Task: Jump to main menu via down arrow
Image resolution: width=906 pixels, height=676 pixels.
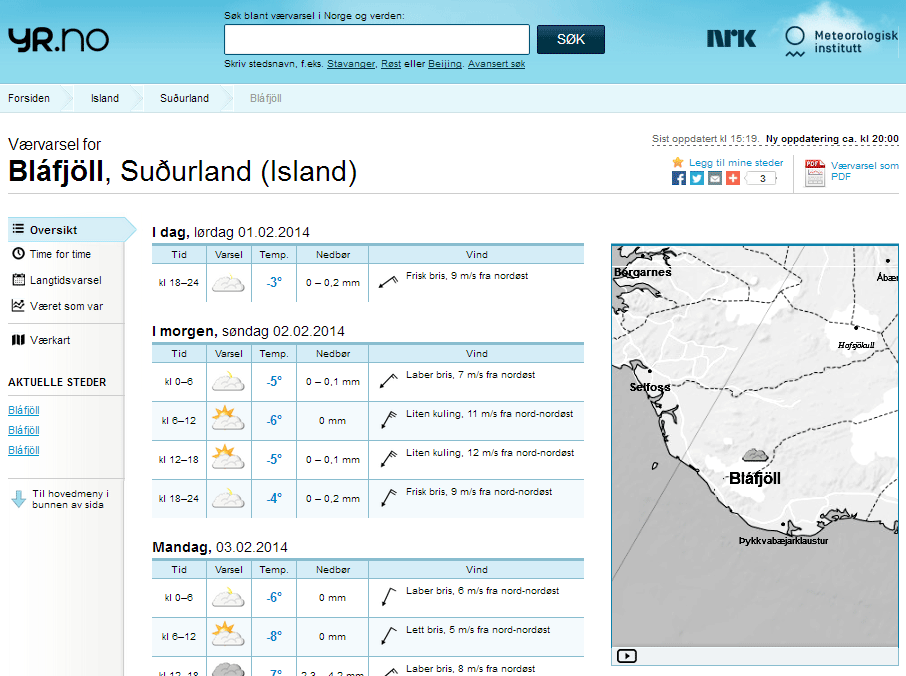Action: 18,499
